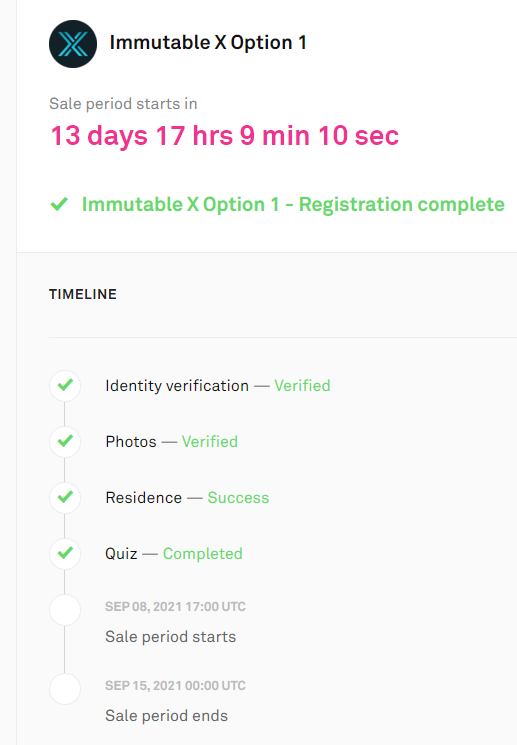The width and height of the screenshot is (517, 745).
Task: Click the Identity verification checkmark circle
Action: pos(65,385)
